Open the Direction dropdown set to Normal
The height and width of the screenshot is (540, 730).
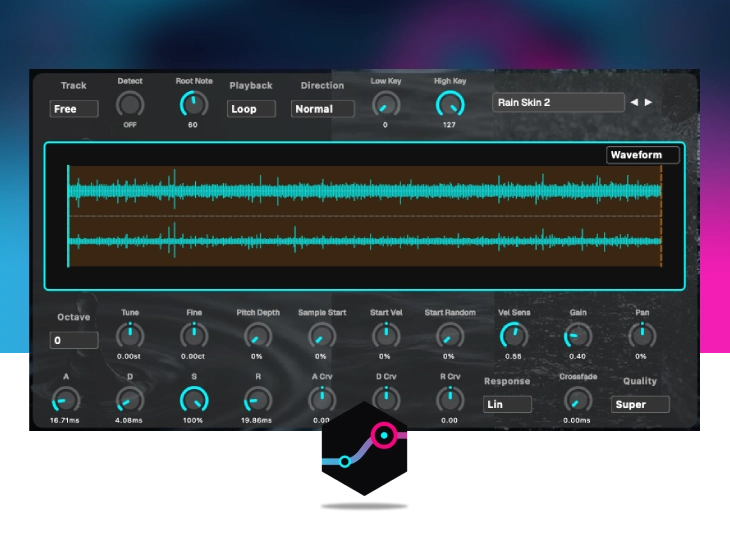point(322,108)
